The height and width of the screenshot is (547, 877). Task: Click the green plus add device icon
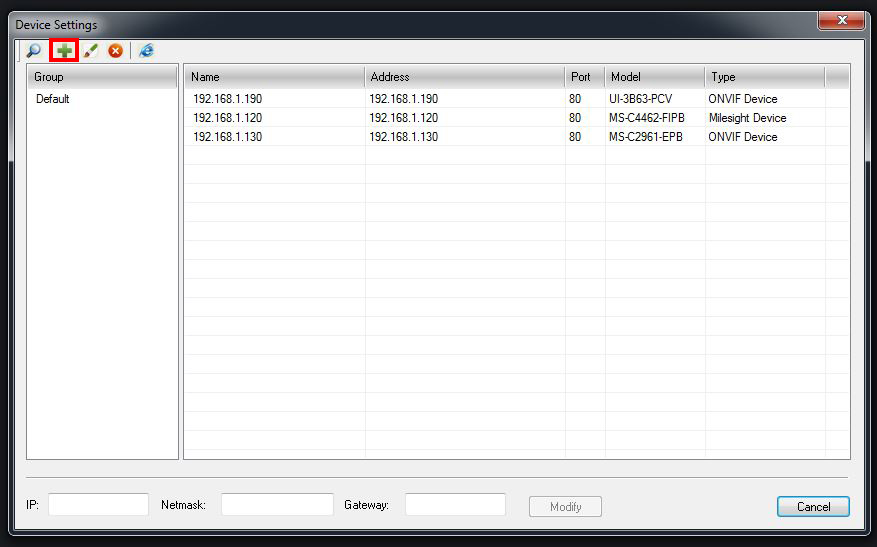[x=64, y=51]
